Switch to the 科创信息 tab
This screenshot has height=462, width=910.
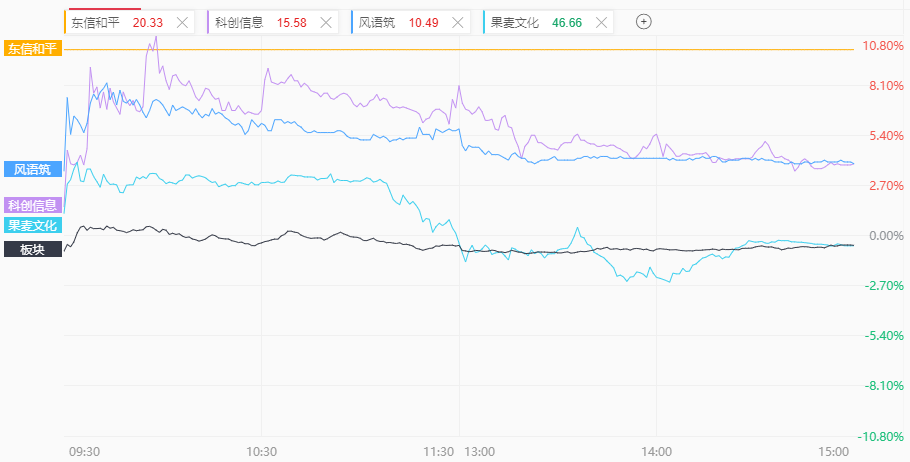pos(240,22)
